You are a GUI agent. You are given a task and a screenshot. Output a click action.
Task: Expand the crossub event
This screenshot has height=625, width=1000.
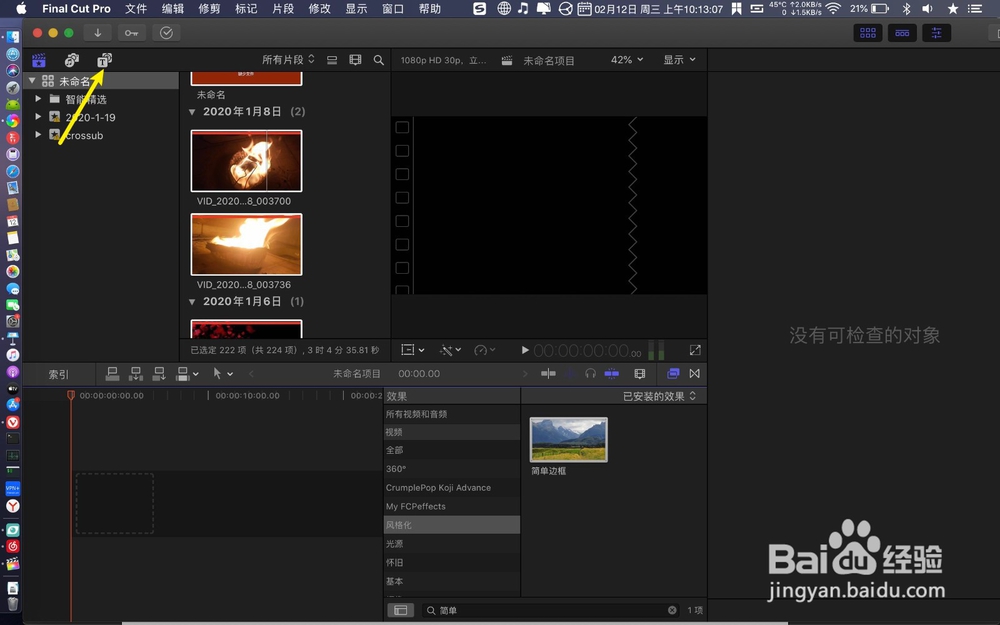tap(38, 134)
